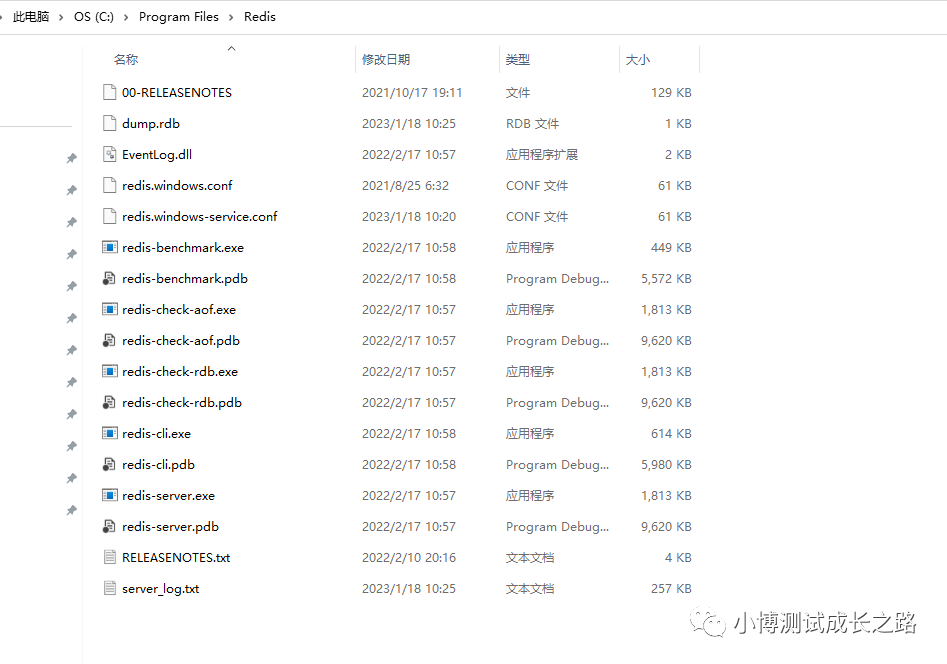This screenshot has width=947, height=664.
Task: Sort files by 修改日期 column header
Action: pyautogui.click(x=386, y=59)
